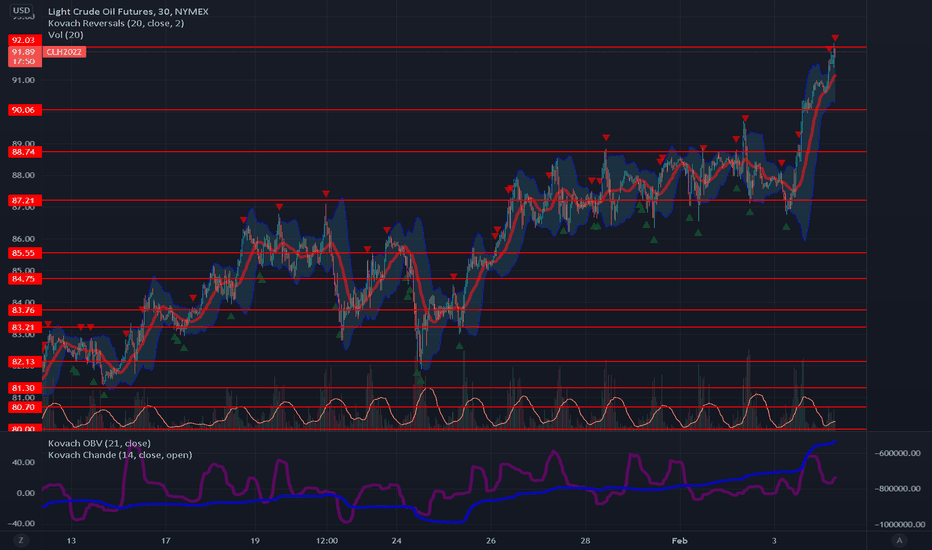Click the 91.00 price axis value
This screenshot has height=550, width=932.
pyautogui.click(x=24, y=80)
